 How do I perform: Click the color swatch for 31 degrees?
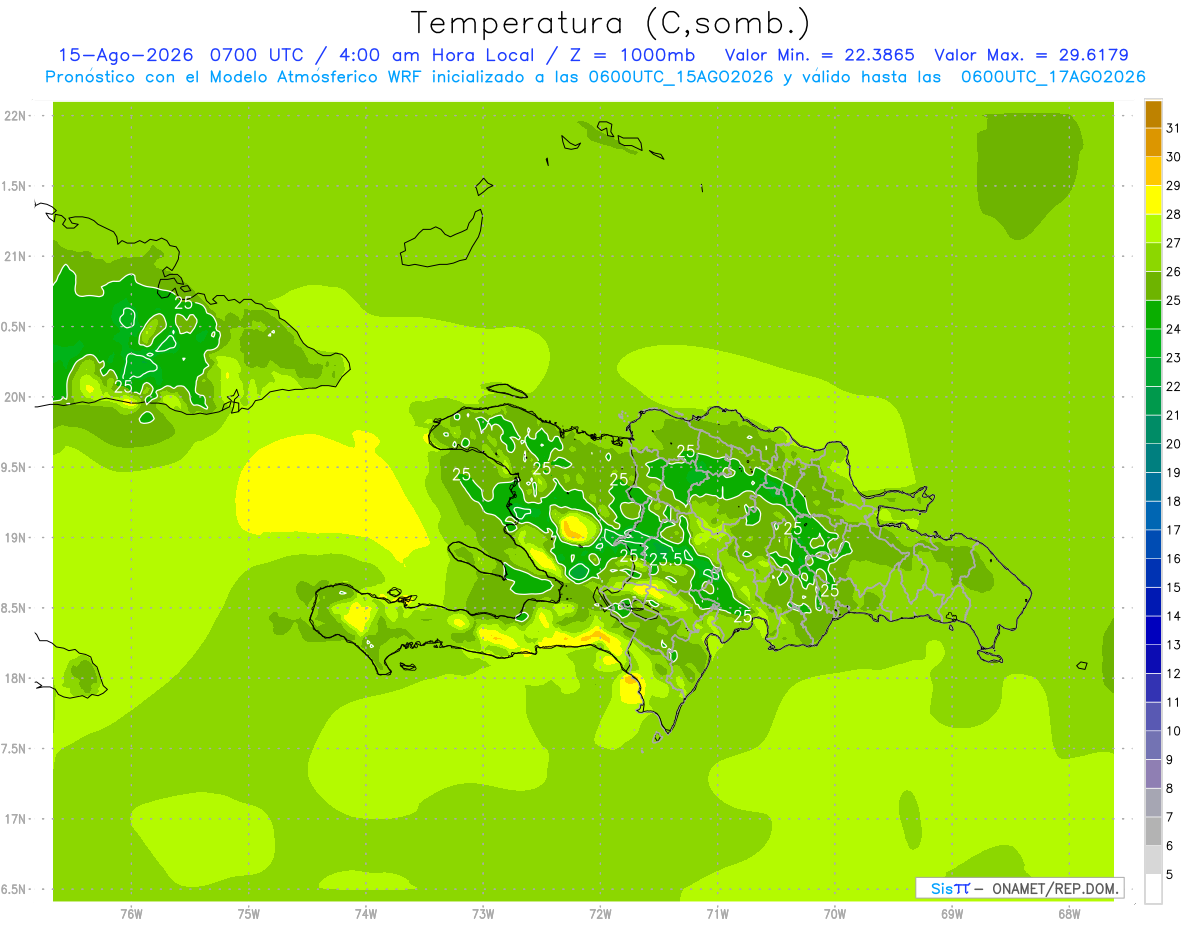click(x=1153, y=115)
